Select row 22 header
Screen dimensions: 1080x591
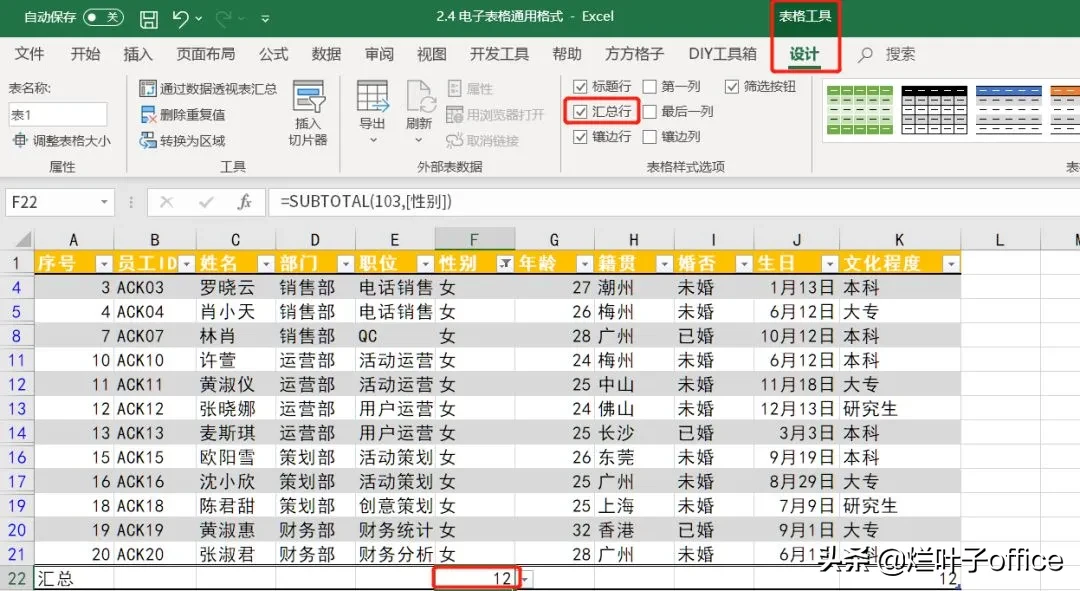[x=17, y=579]
